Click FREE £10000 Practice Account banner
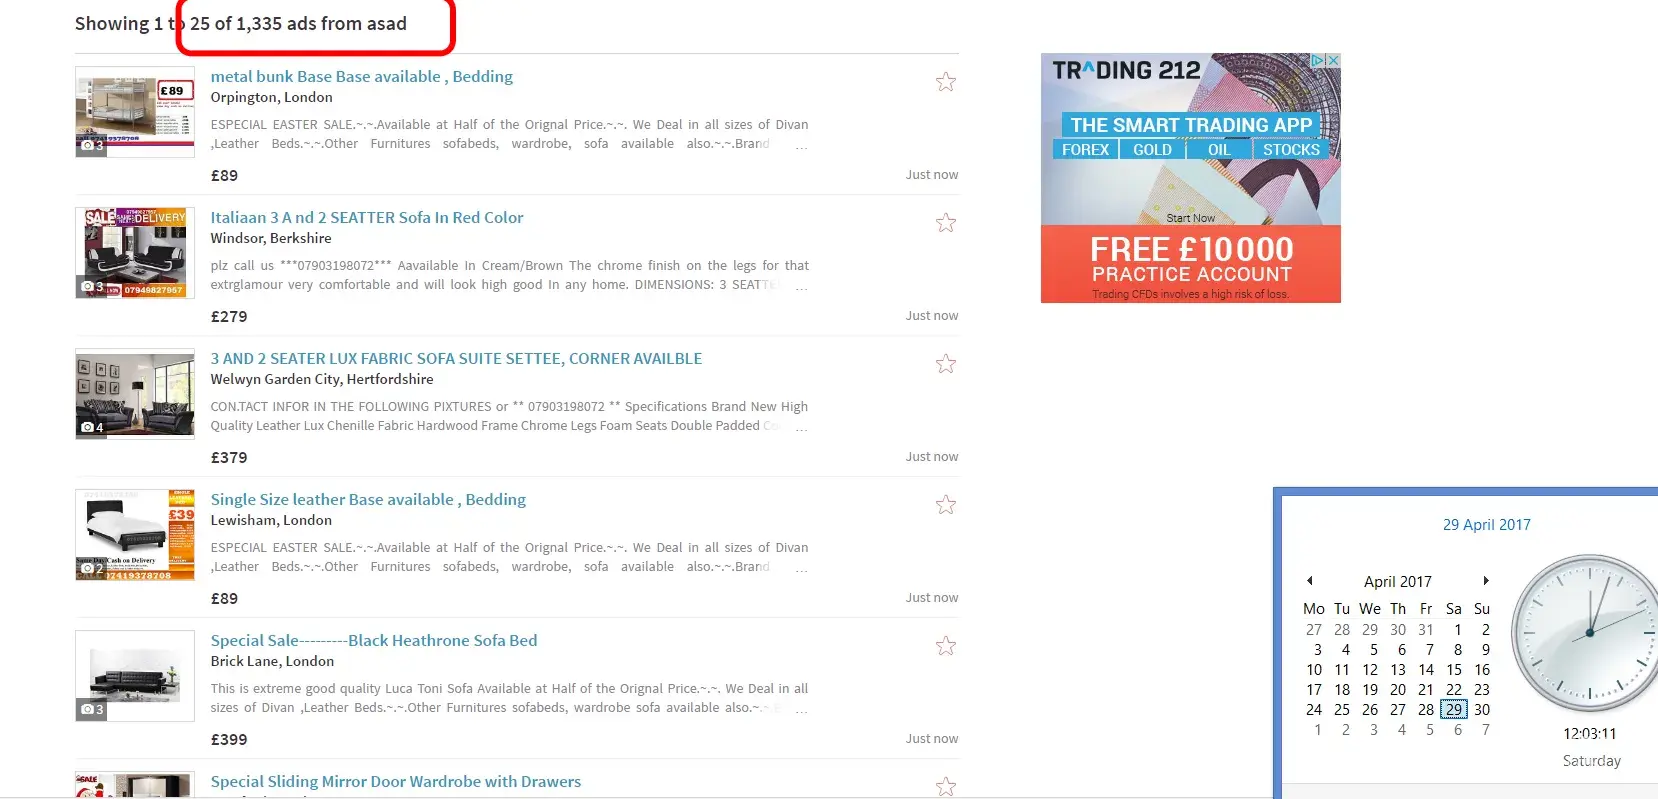The image size is (1658, 799). [1191, 262]
